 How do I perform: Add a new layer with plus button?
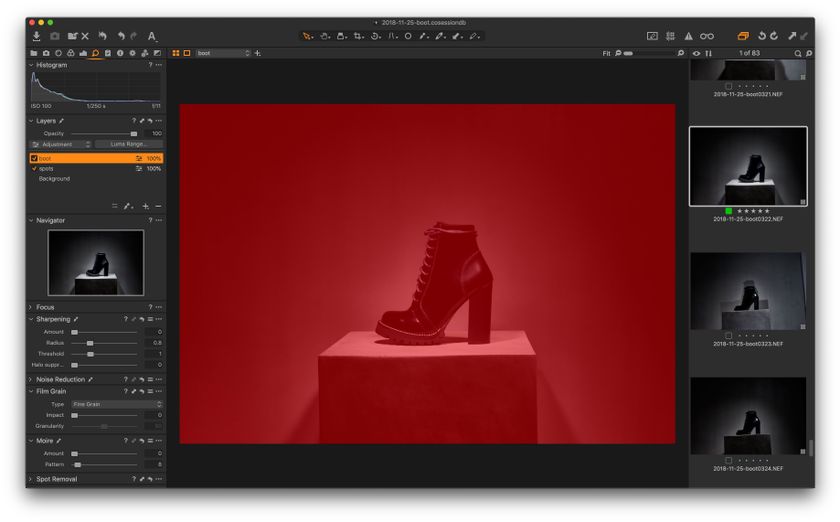click(x=145, y=206)
